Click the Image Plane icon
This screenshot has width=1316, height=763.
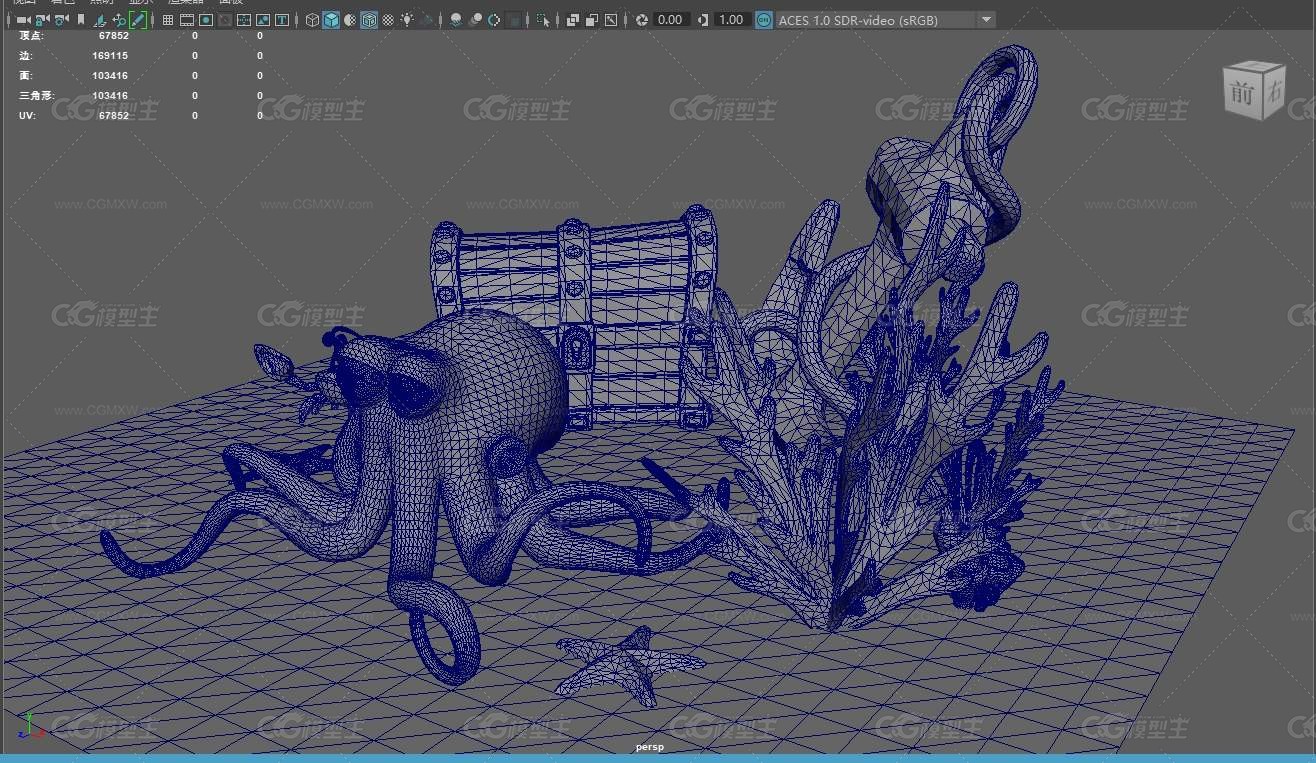coord(100,20)
